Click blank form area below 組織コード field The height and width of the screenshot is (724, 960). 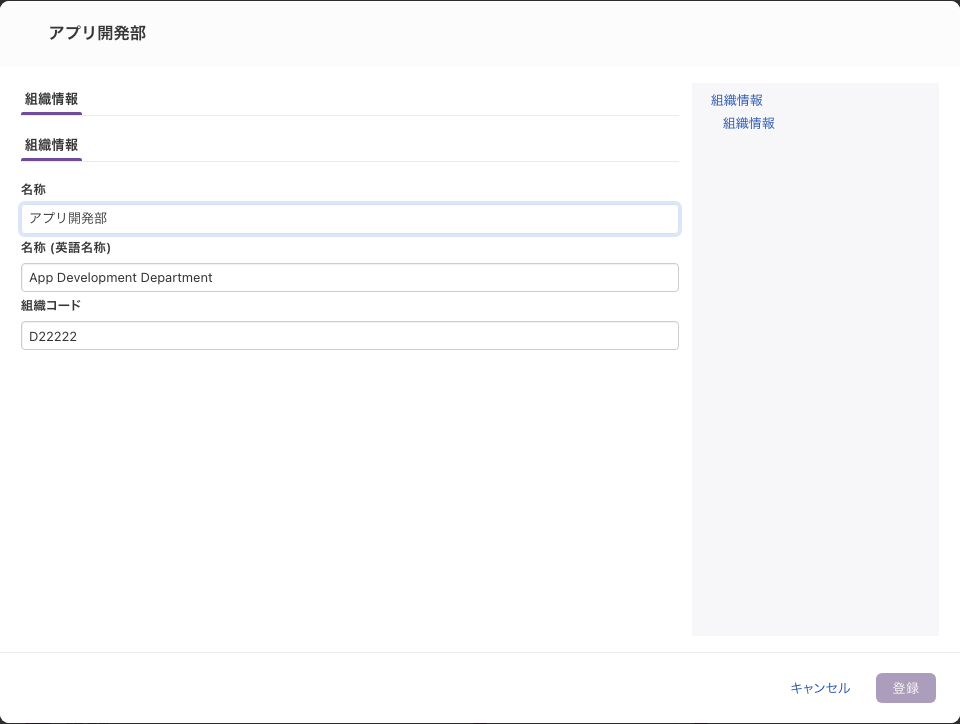click(350, 490)
